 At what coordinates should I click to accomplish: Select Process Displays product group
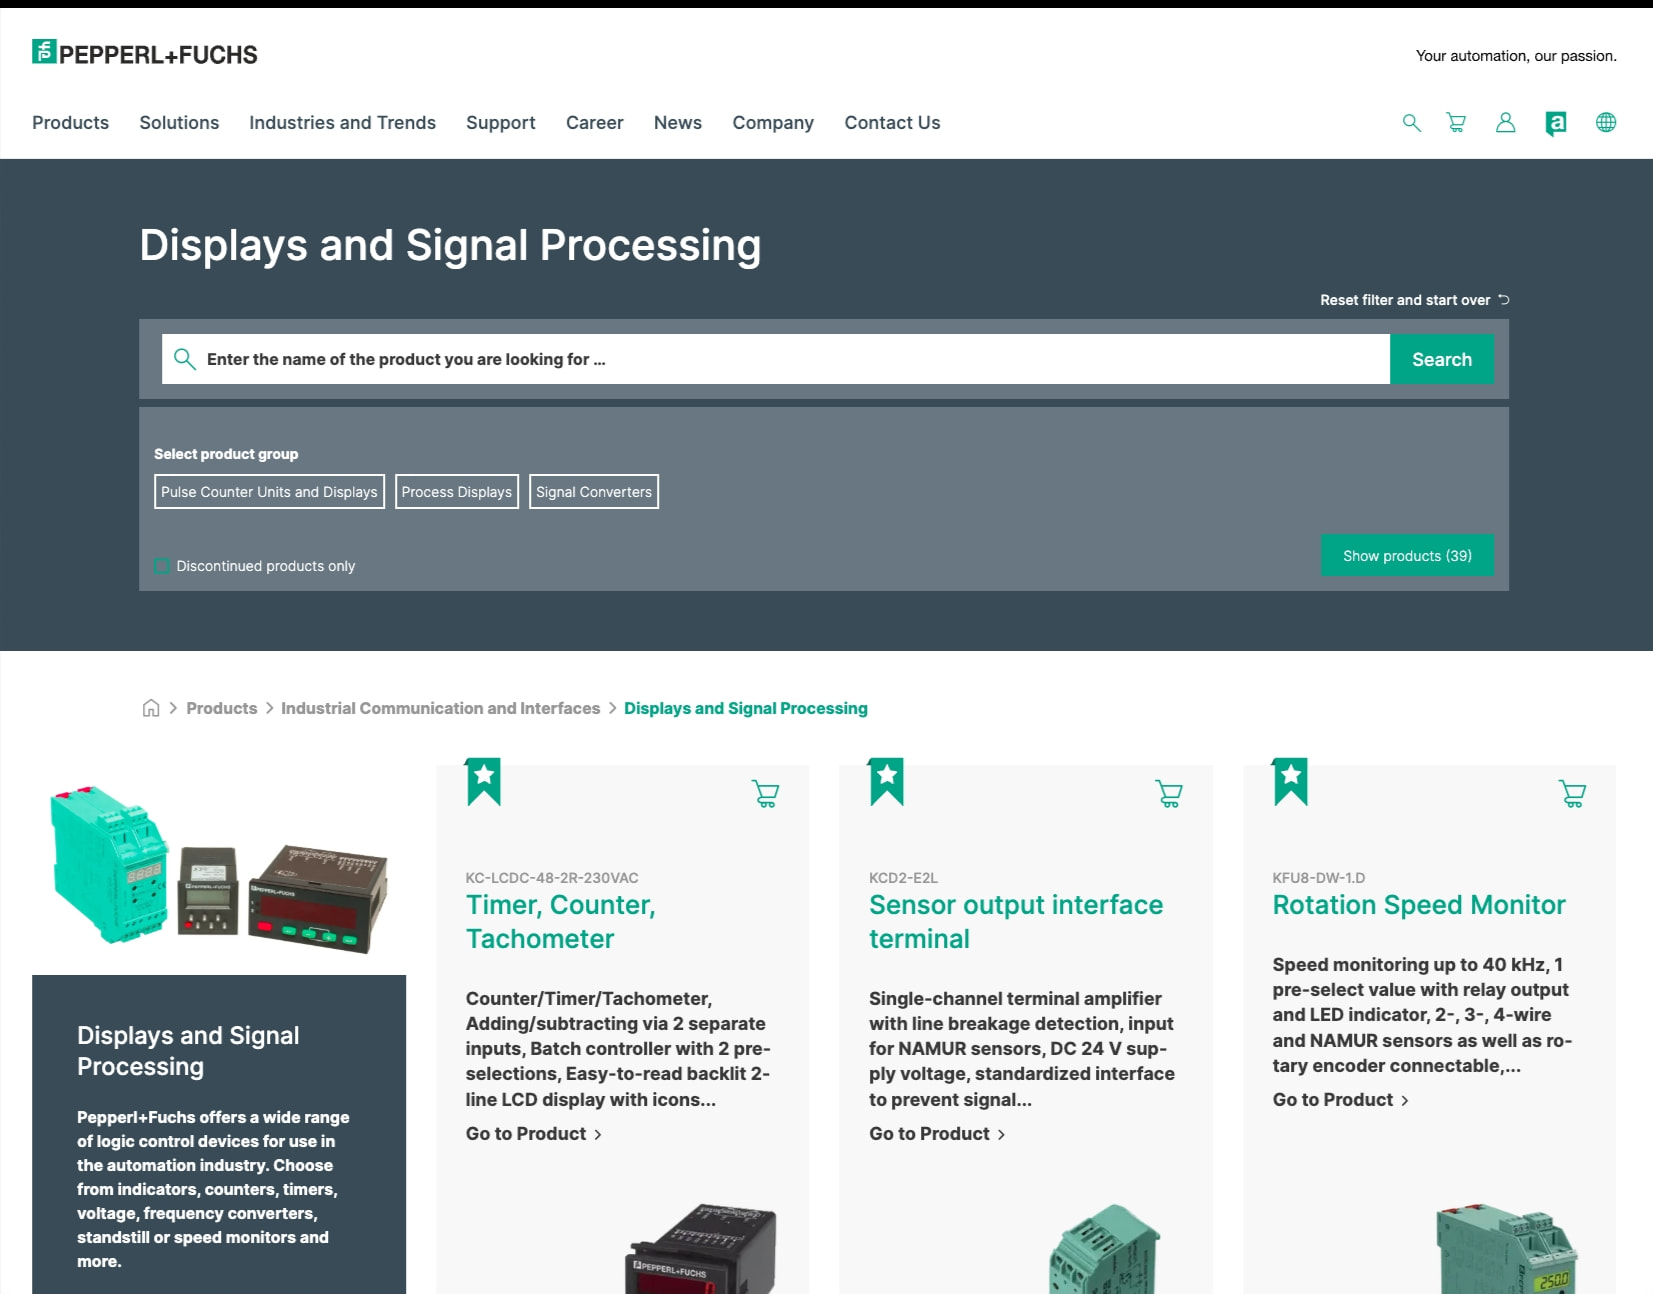pos(457,492)
